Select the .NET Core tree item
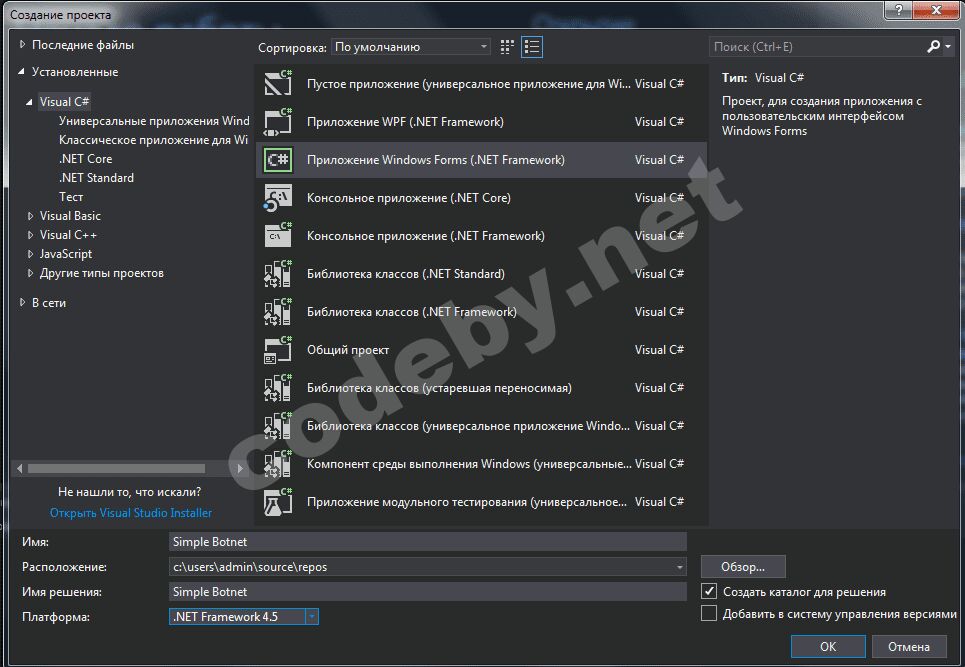This screenshot has height=667, width=965. click(86, 159)
